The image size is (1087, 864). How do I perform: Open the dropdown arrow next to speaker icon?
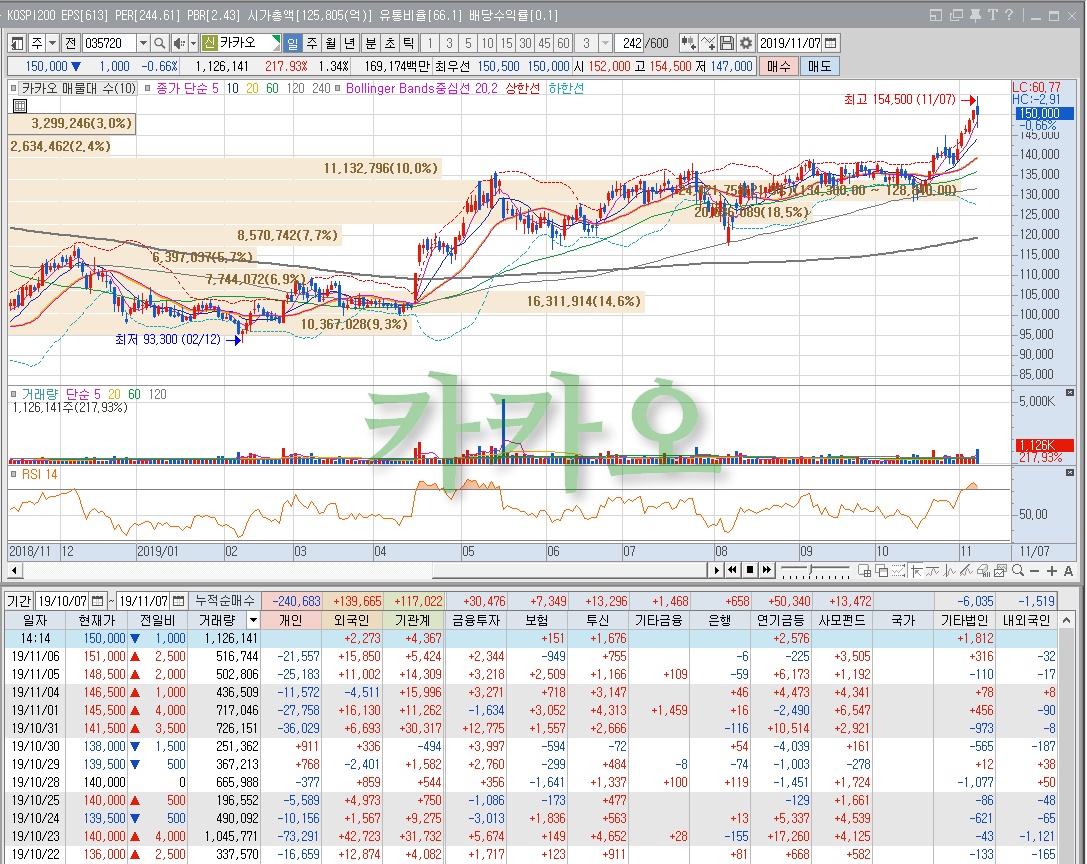point(193,43)
